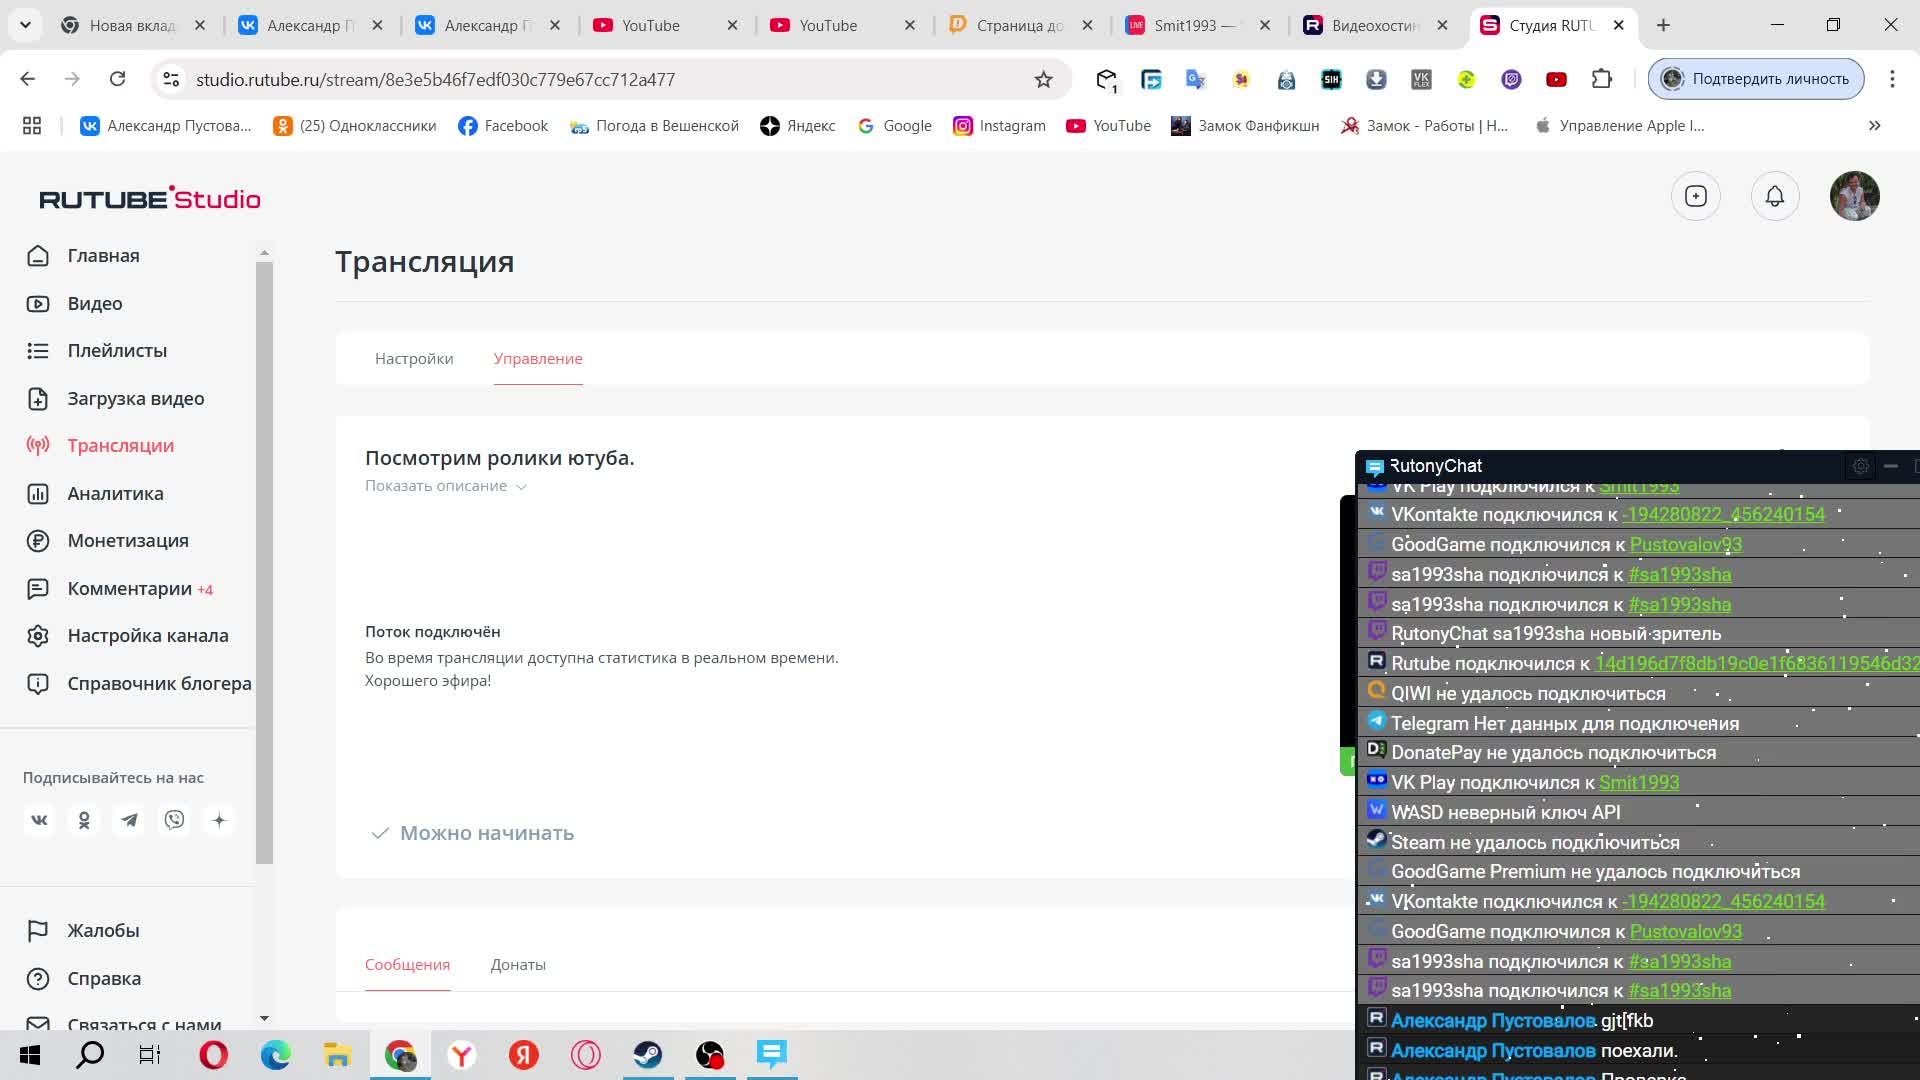The height and width of the screenshot is (1080, 1920).
Task: Click the add video plus icon
Action: tap(1695, 196)
